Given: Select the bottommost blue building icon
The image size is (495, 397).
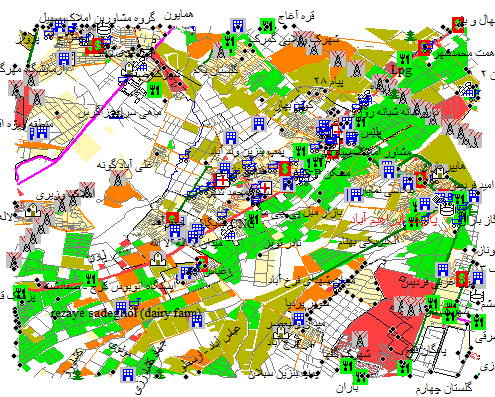Looking at the screenshot, I should point(127,375).
